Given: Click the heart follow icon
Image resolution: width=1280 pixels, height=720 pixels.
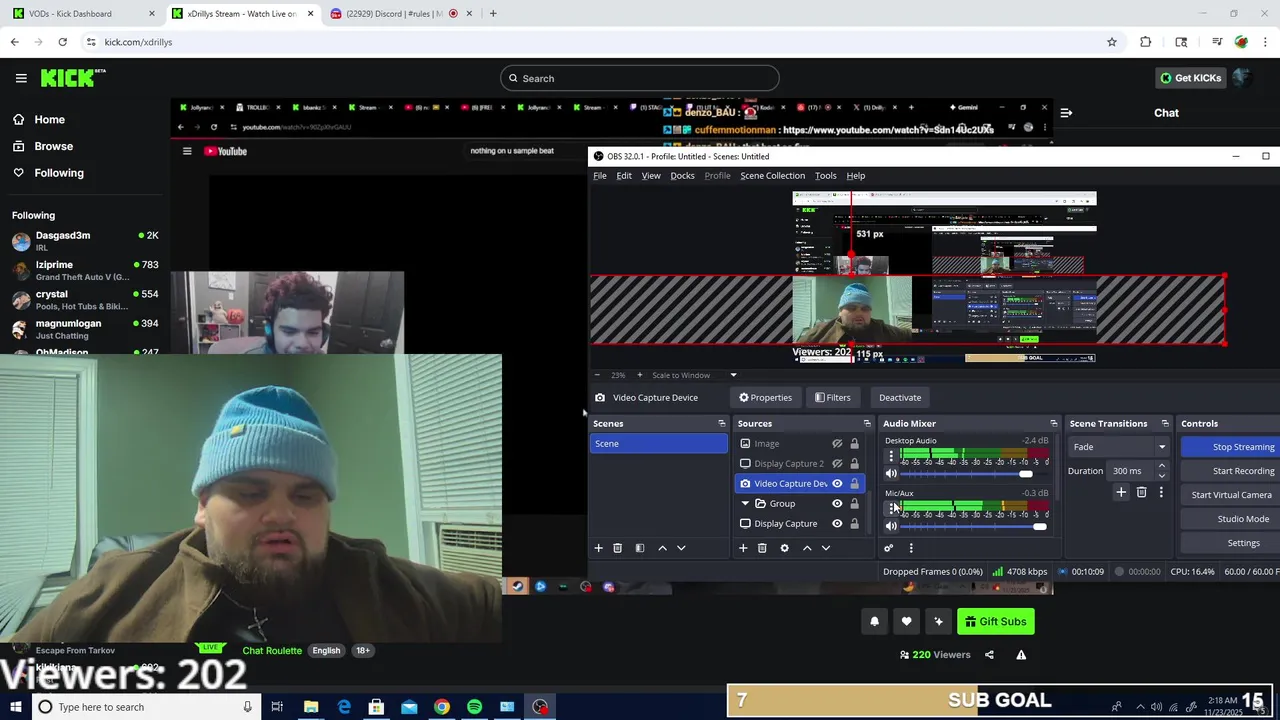Looking at the screenshot, I should coord(906,621).
